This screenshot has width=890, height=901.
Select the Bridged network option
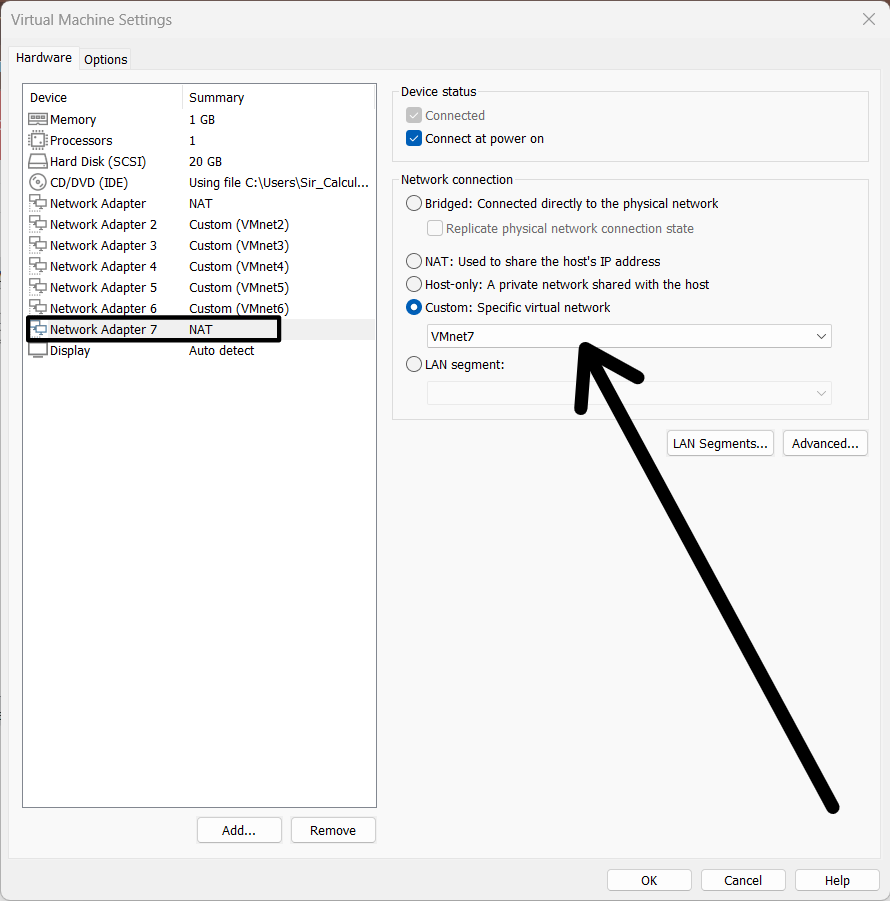(x=414, y=203)
